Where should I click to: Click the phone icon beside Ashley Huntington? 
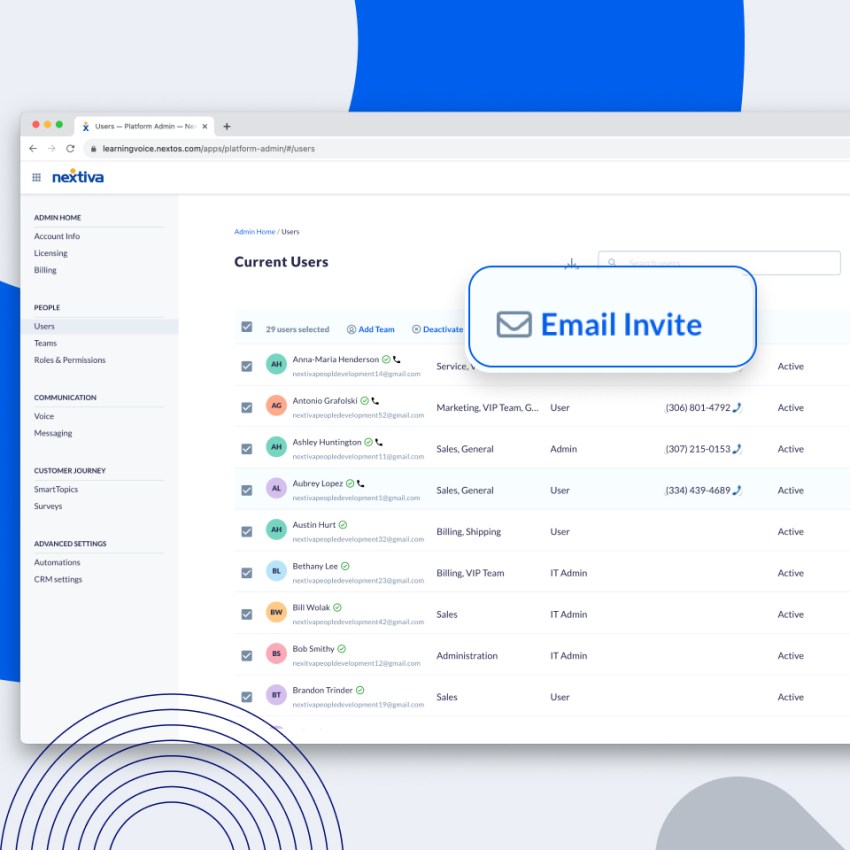(x=379, y=442)
